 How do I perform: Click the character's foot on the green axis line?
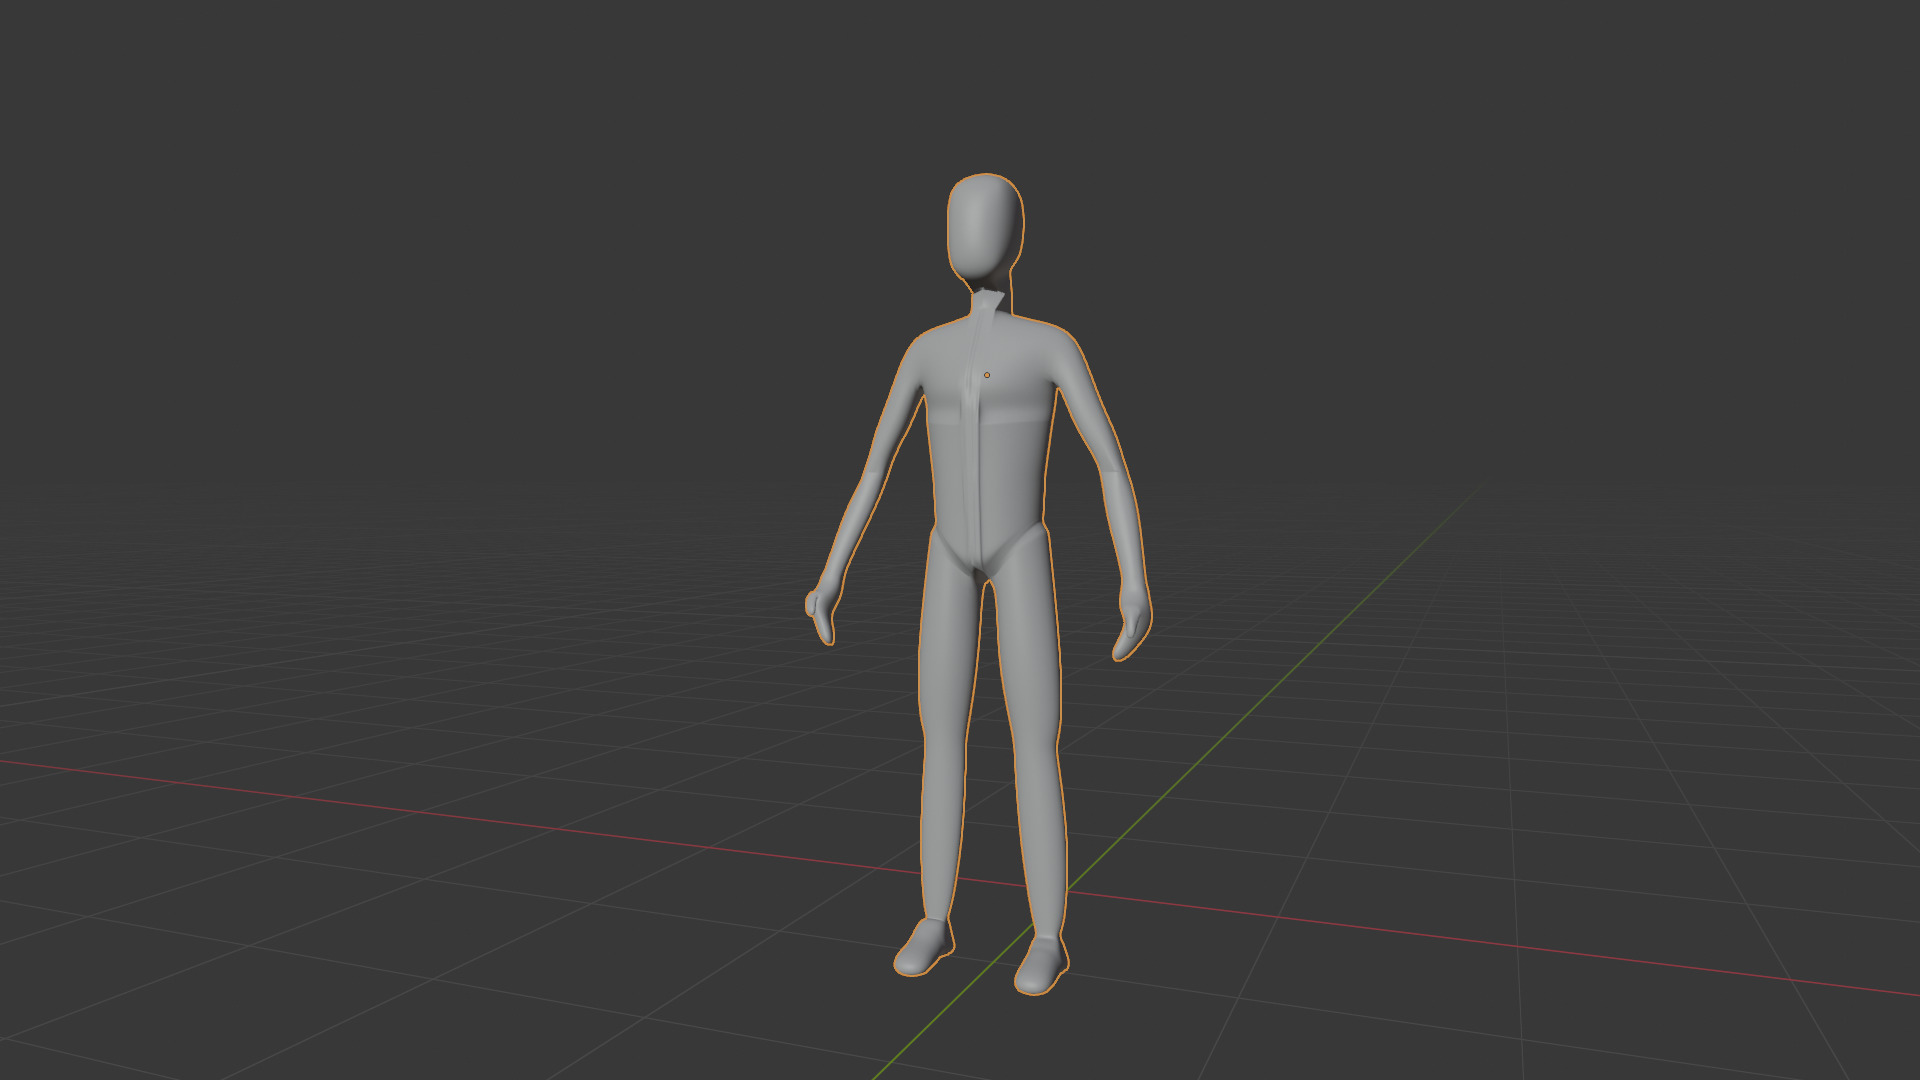[x=1041, y=965]
